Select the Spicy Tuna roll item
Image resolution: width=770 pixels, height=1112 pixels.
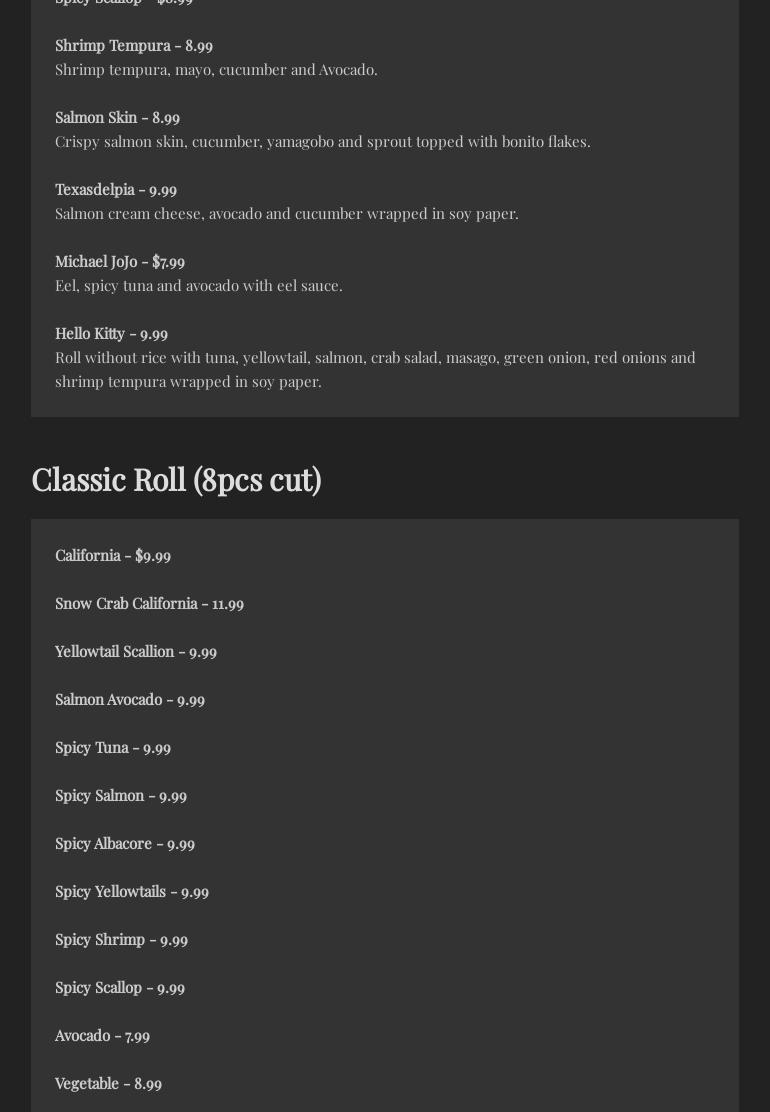113,747
